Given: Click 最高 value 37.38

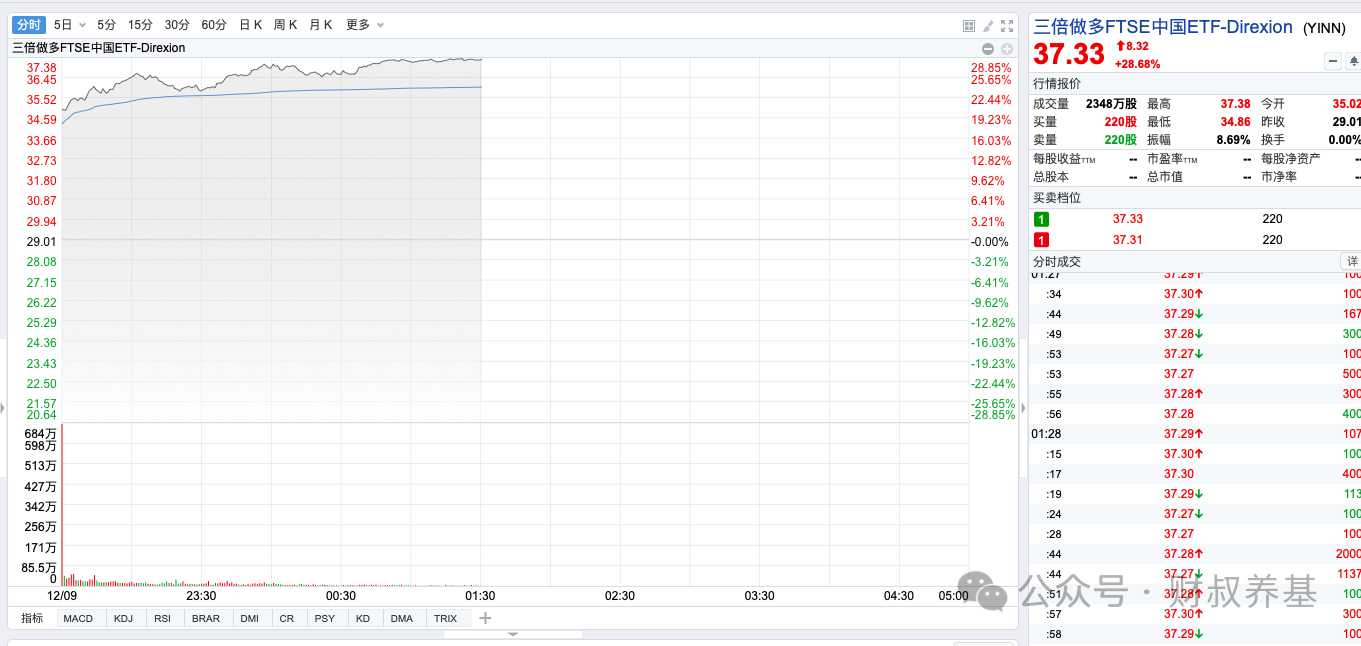Looking at the screenshot, I should pos(1235,103).
